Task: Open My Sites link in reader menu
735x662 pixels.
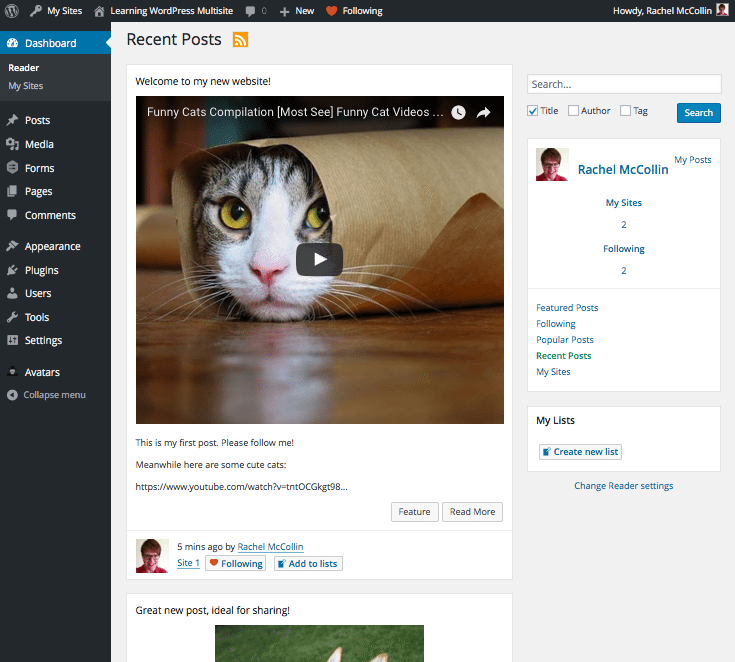Action: (553, 371)
